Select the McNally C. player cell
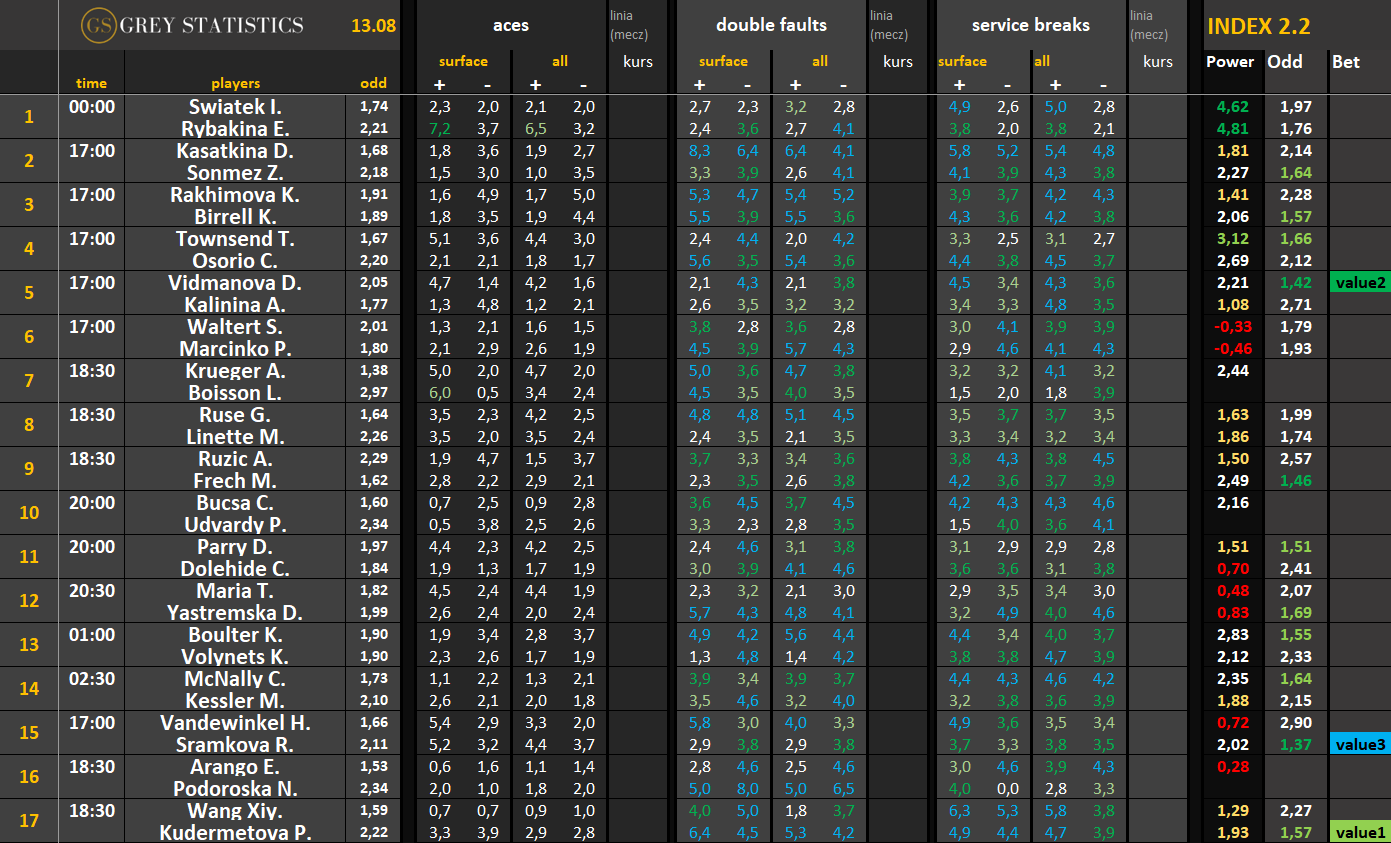Screen dimensions: 1391x843 (235, 678)
